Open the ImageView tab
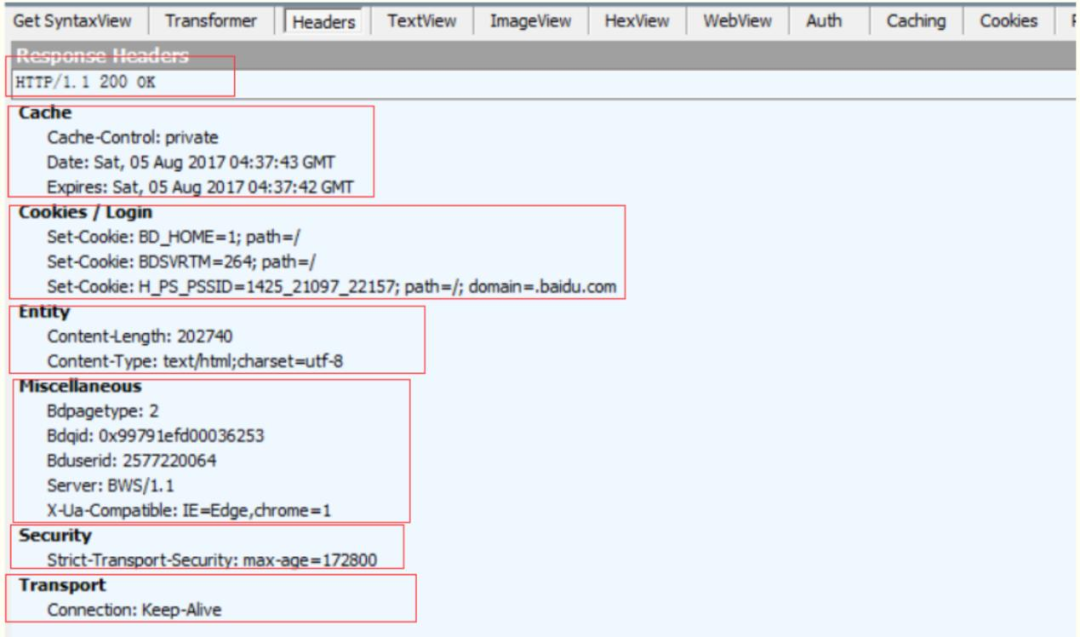The image size is (1080, 637). [x=530, y=21]
